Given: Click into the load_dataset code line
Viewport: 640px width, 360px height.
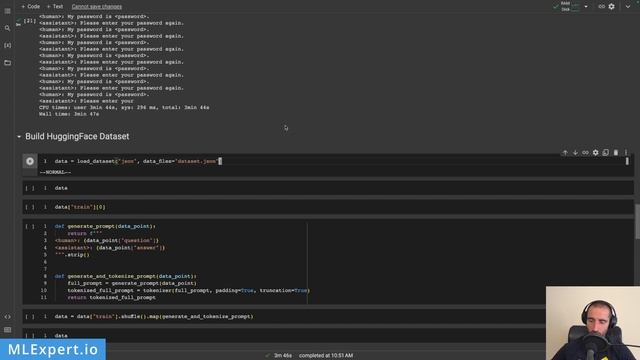Looking at the screenshot, I should [x=138, y=161].
